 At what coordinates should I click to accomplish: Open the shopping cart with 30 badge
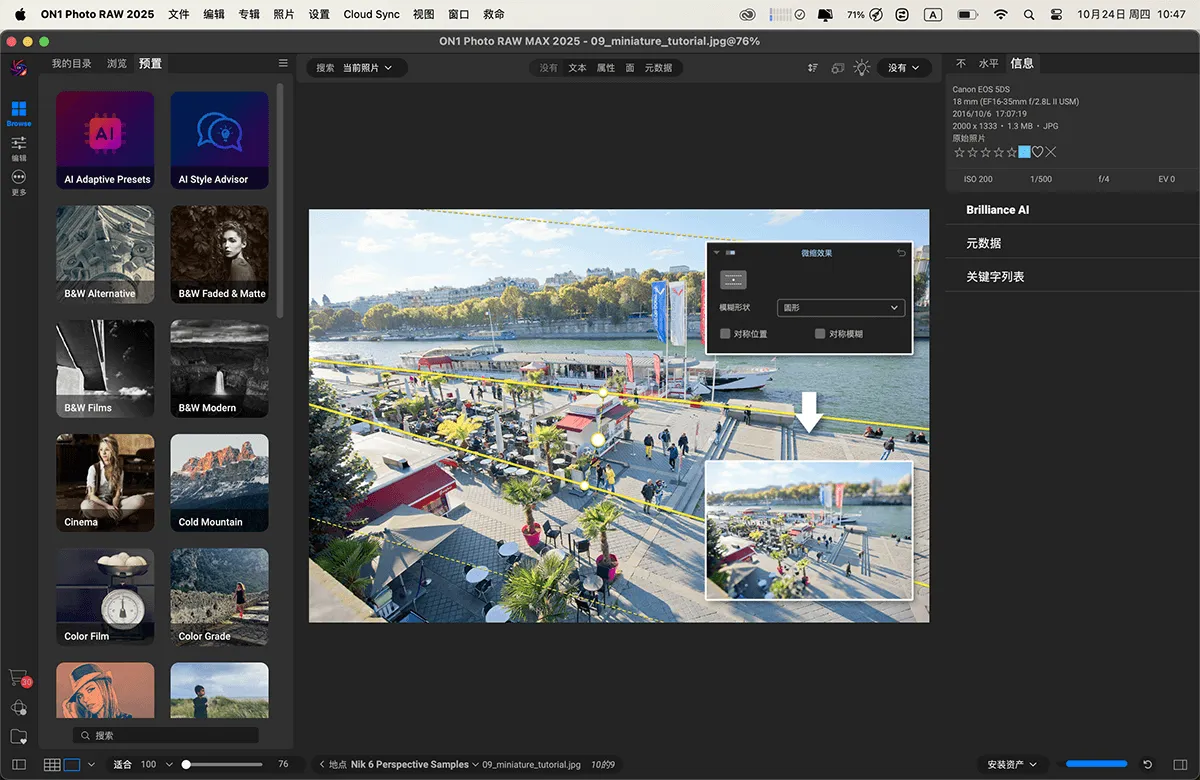(19, 677)
